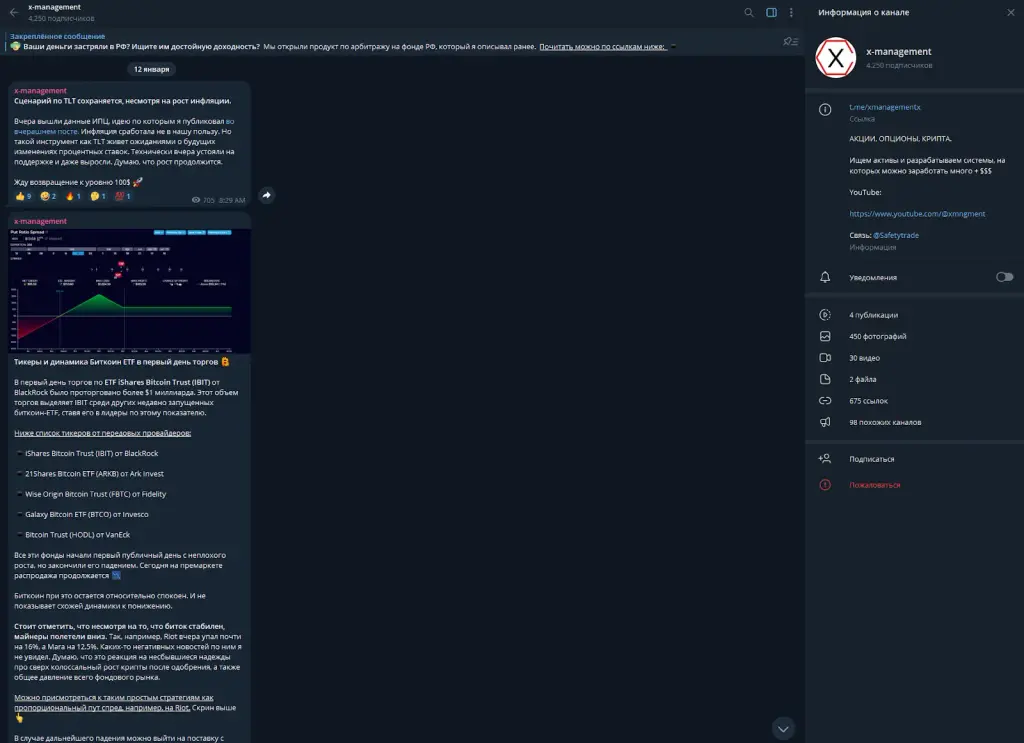Screen dimensions: 1024x743
Task: Open the pinned messages list icon
Action: (790, 42)
